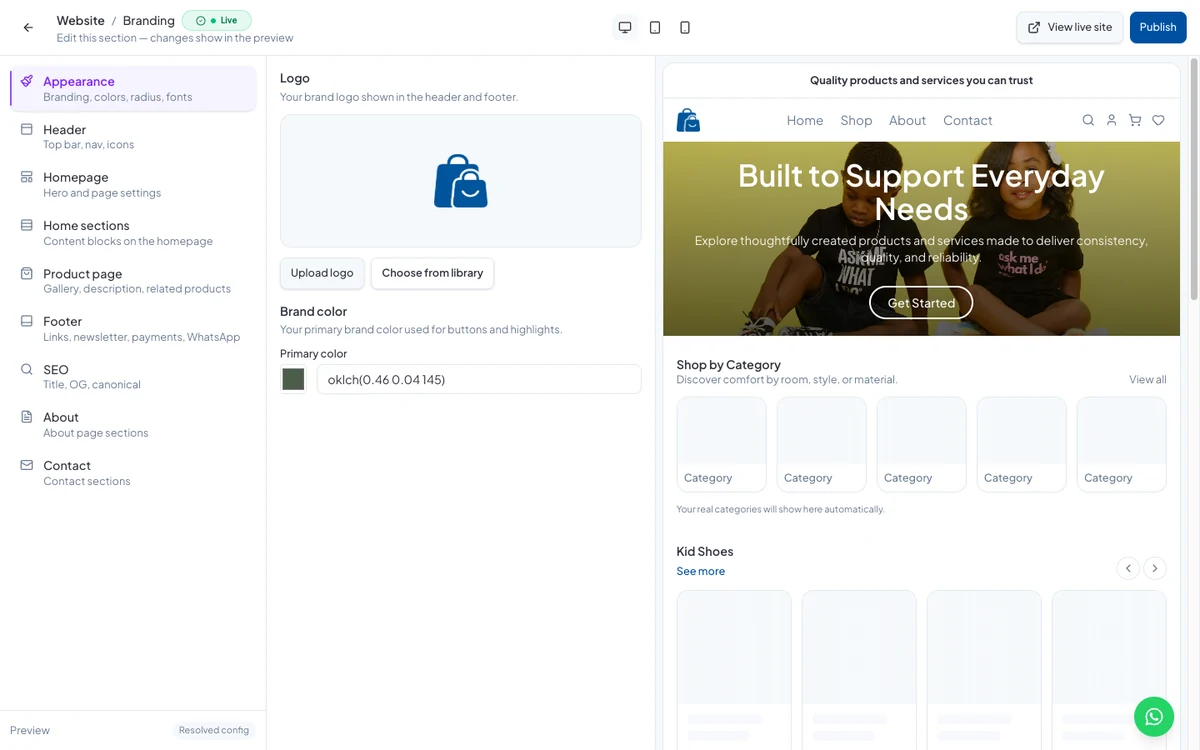1200x750 pixels.
Task: Click the Appearance rocket icon
Action: (27, 81)
